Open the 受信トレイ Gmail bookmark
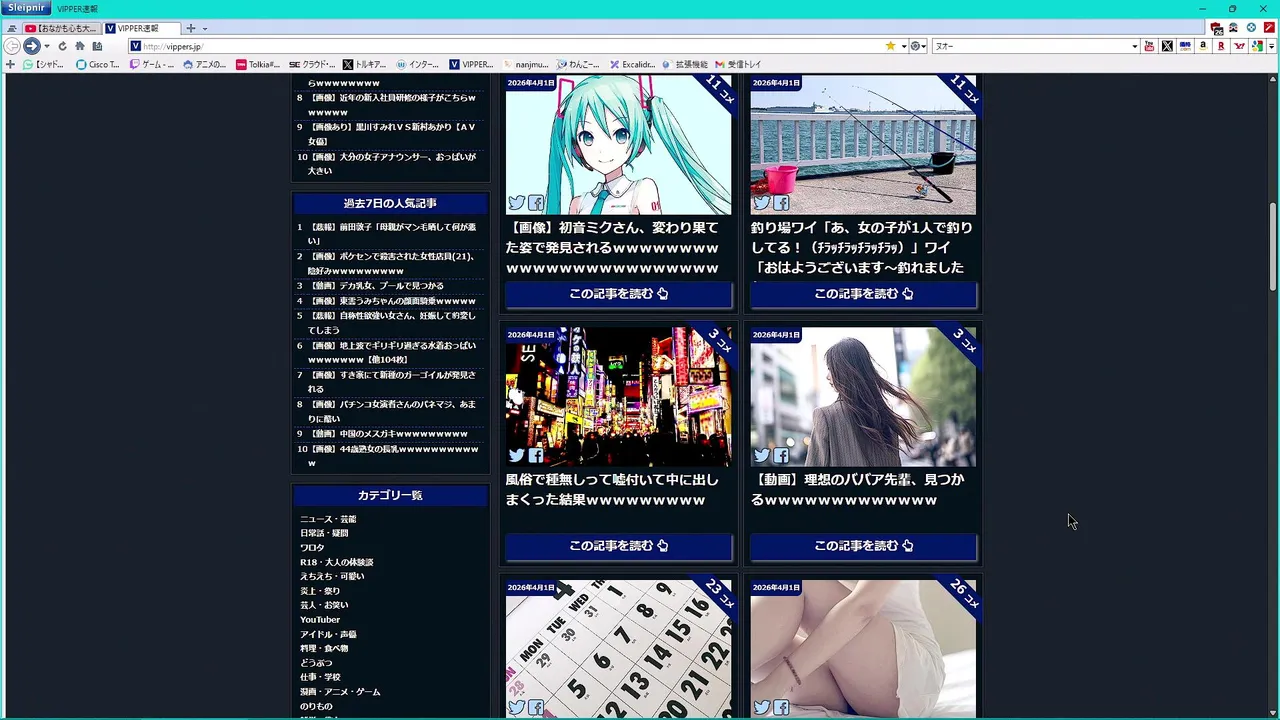The image size is (1280, 720). [738, 64]
